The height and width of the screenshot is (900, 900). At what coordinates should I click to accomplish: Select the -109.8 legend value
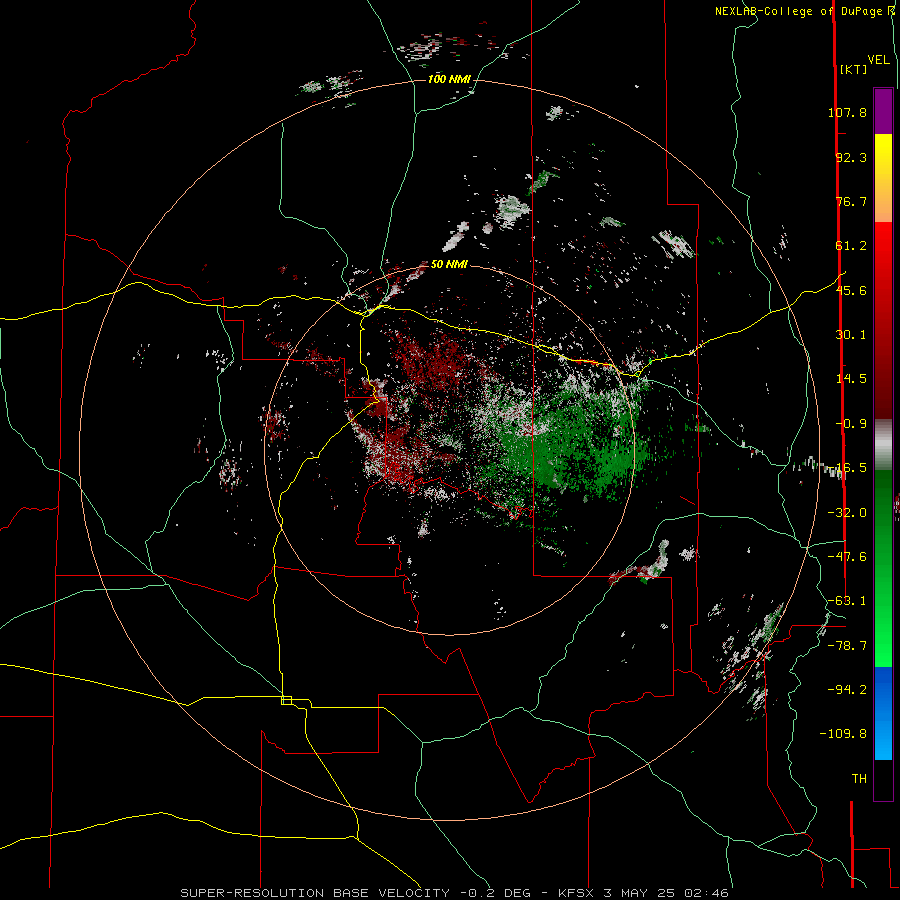[x=844, y=734]
